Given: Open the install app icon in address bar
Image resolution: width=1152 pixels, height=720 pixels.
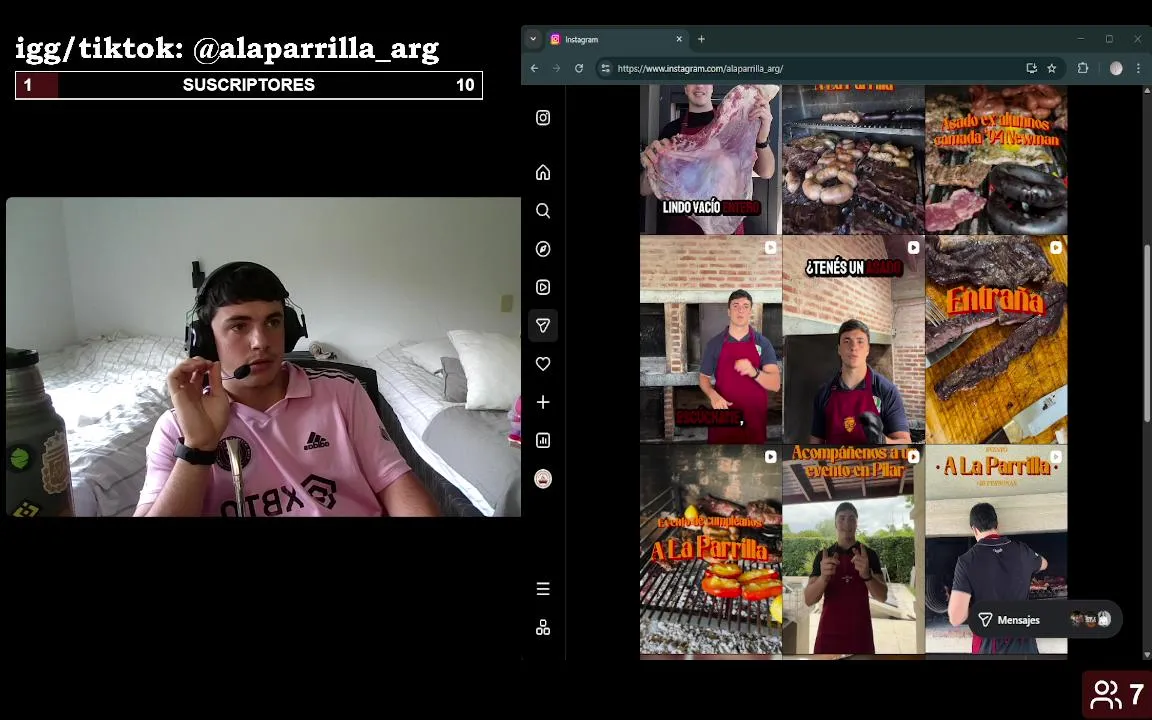Looking at the screenshot, I should tap(1032, 68).
